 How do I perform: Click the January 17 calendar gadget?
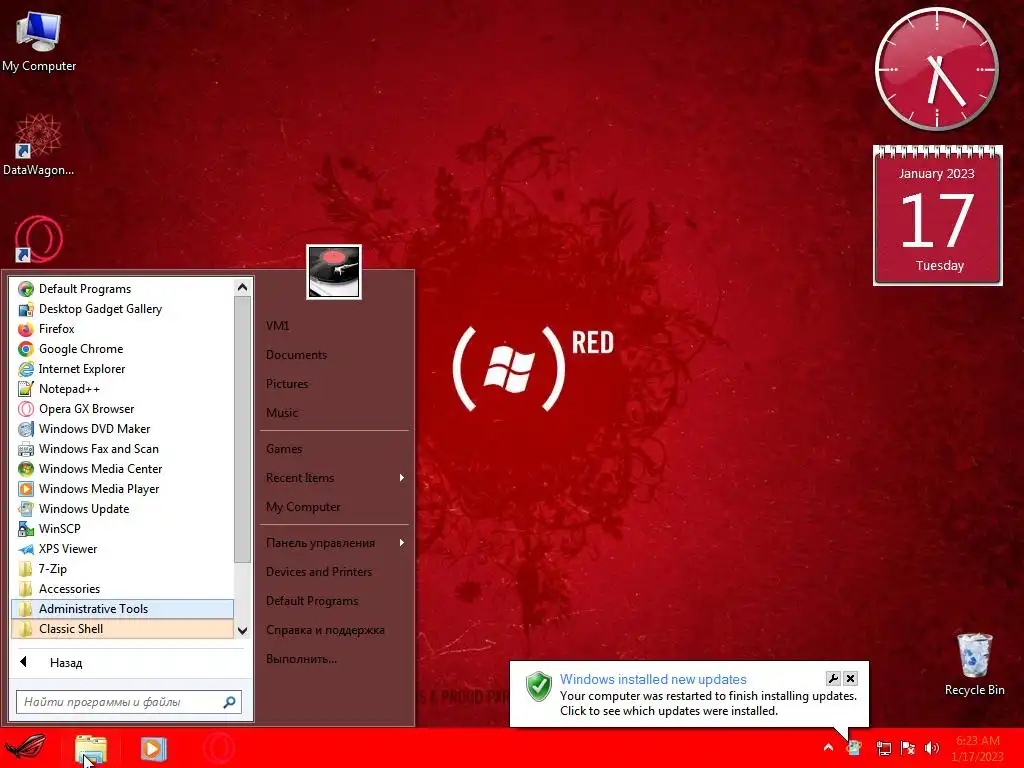coord(938,216)
